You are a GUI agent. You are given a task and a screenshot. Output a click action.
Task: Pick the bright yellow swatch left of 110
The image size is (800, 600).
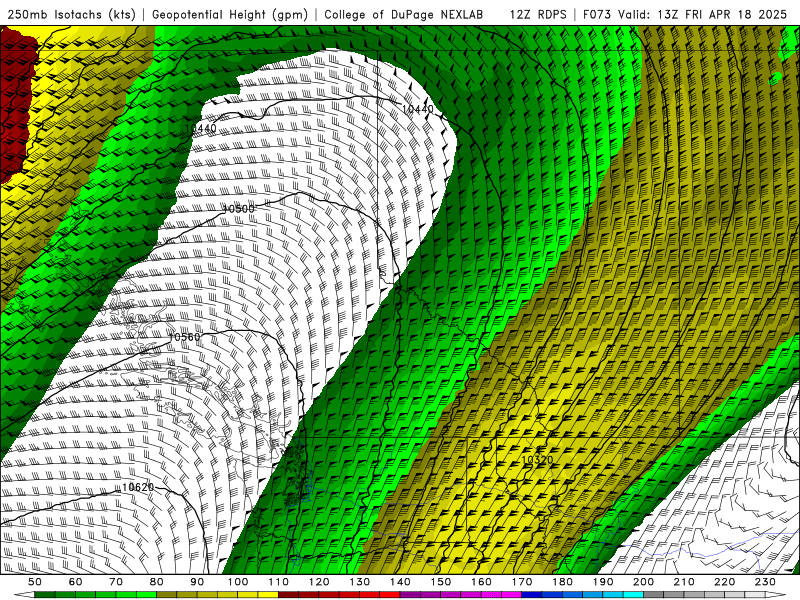[268, 595]
